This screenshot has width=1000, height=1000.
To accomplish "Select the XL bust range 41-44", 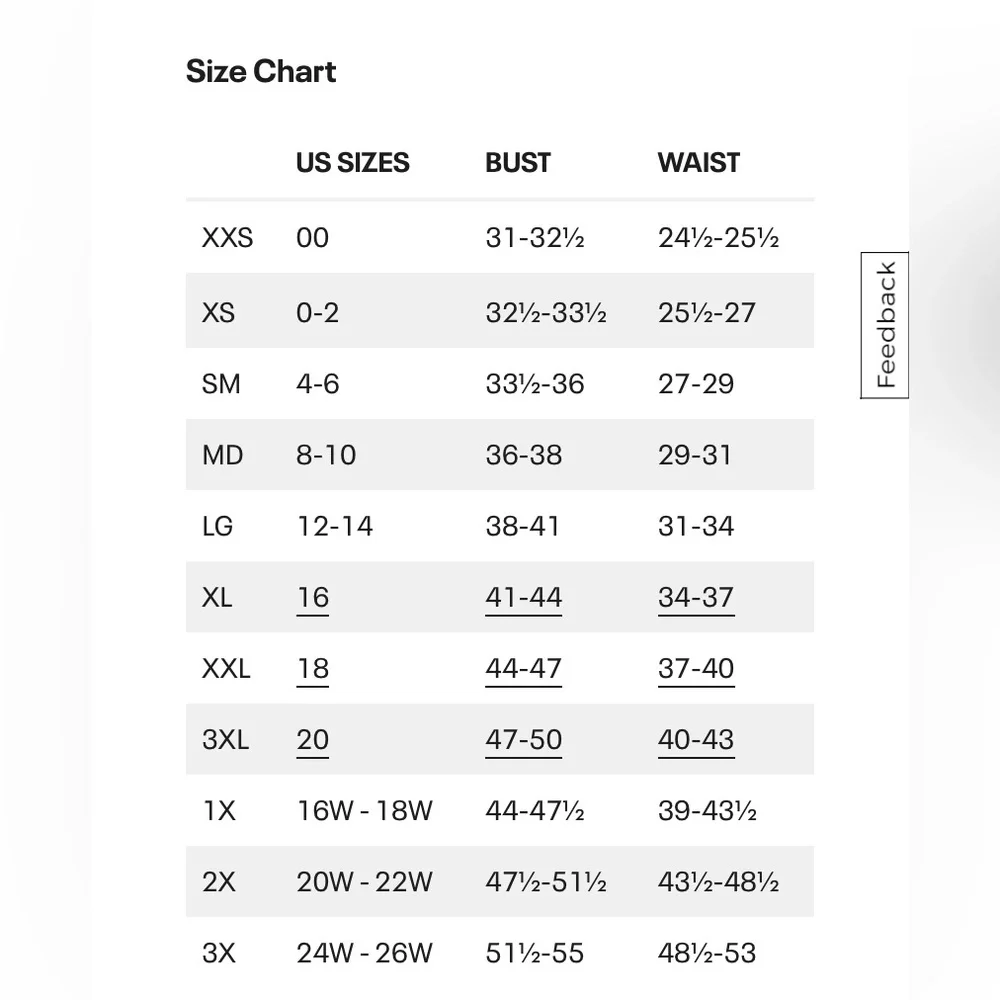I will tap(524, 597).
